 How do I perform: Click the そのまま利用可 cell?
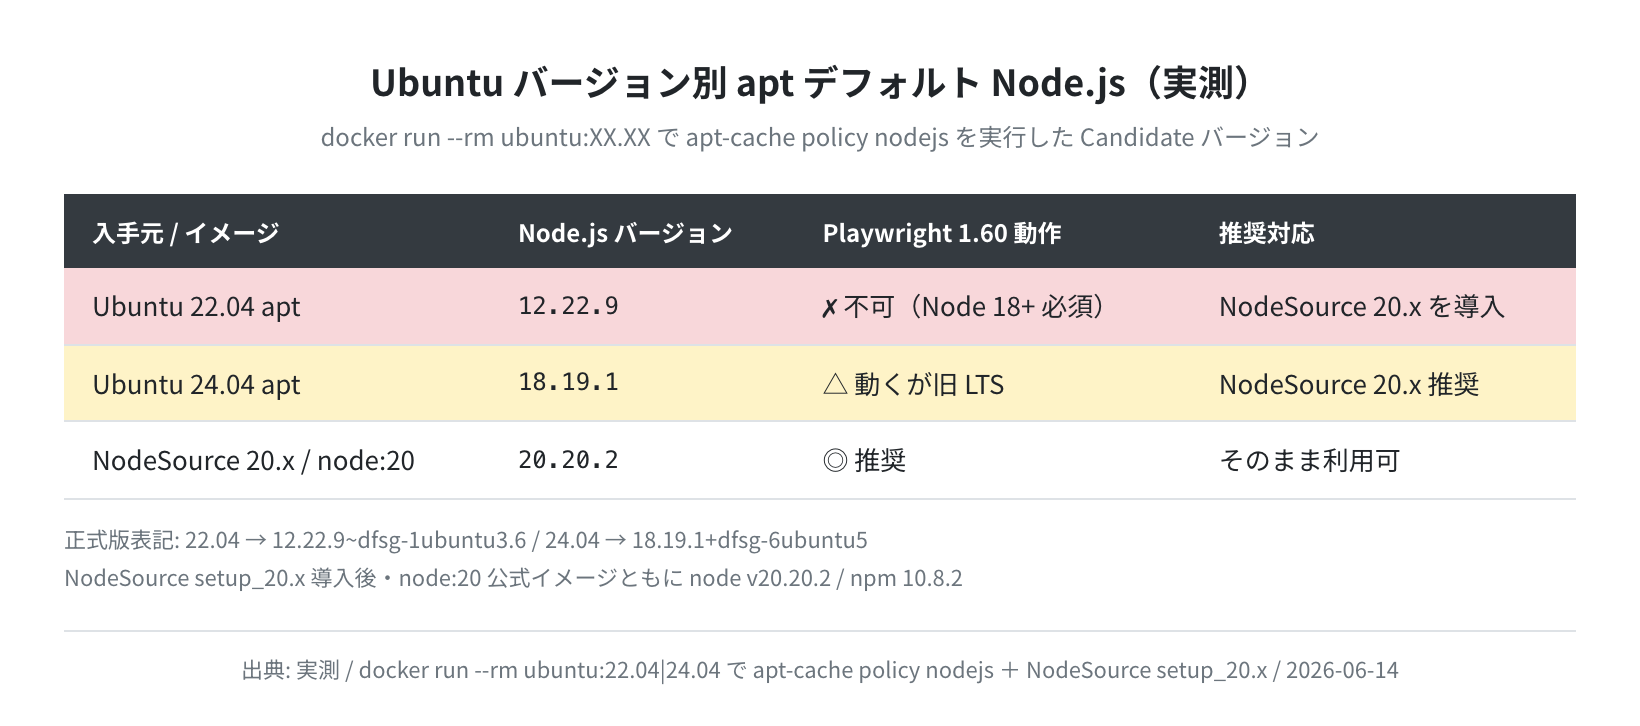click(x=1309, y=460)
